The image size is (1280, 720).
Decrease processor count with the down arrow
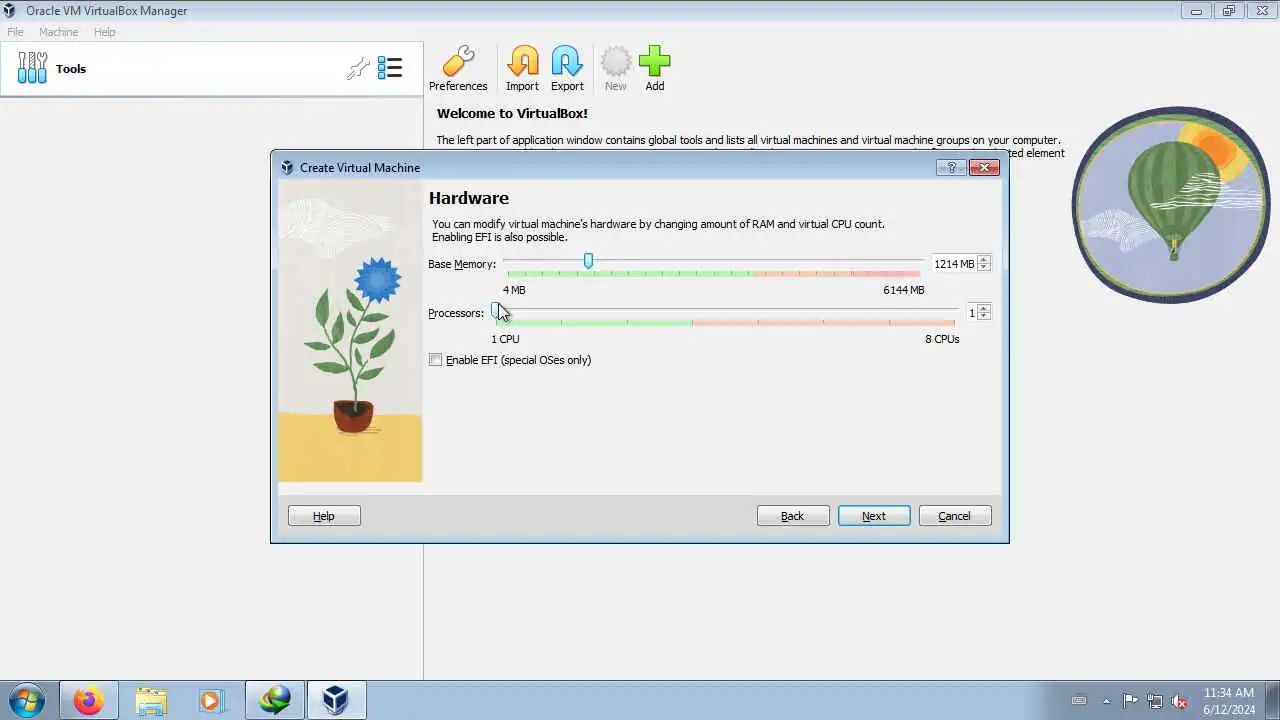point(984,317)
